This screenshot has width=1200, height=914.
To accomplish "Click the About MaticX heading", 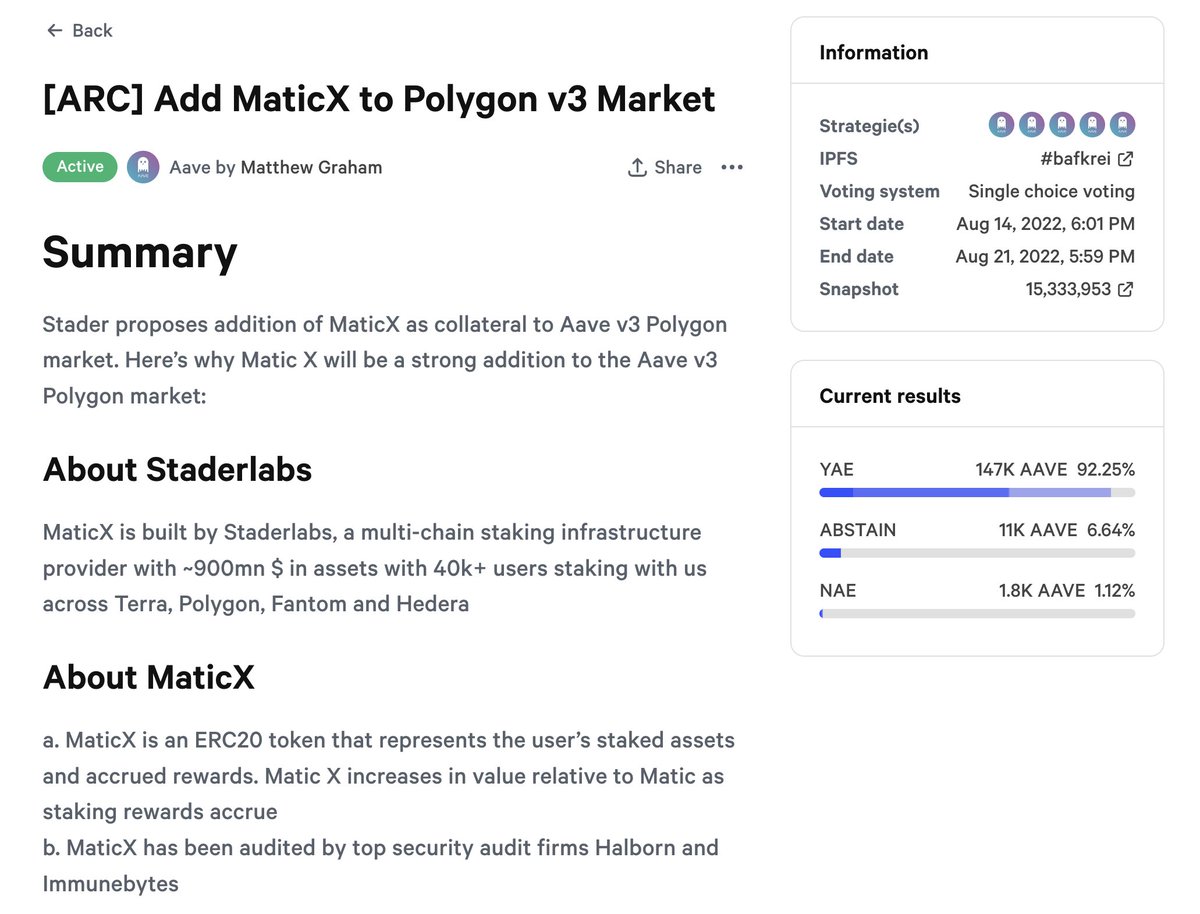I will point(148,677).
